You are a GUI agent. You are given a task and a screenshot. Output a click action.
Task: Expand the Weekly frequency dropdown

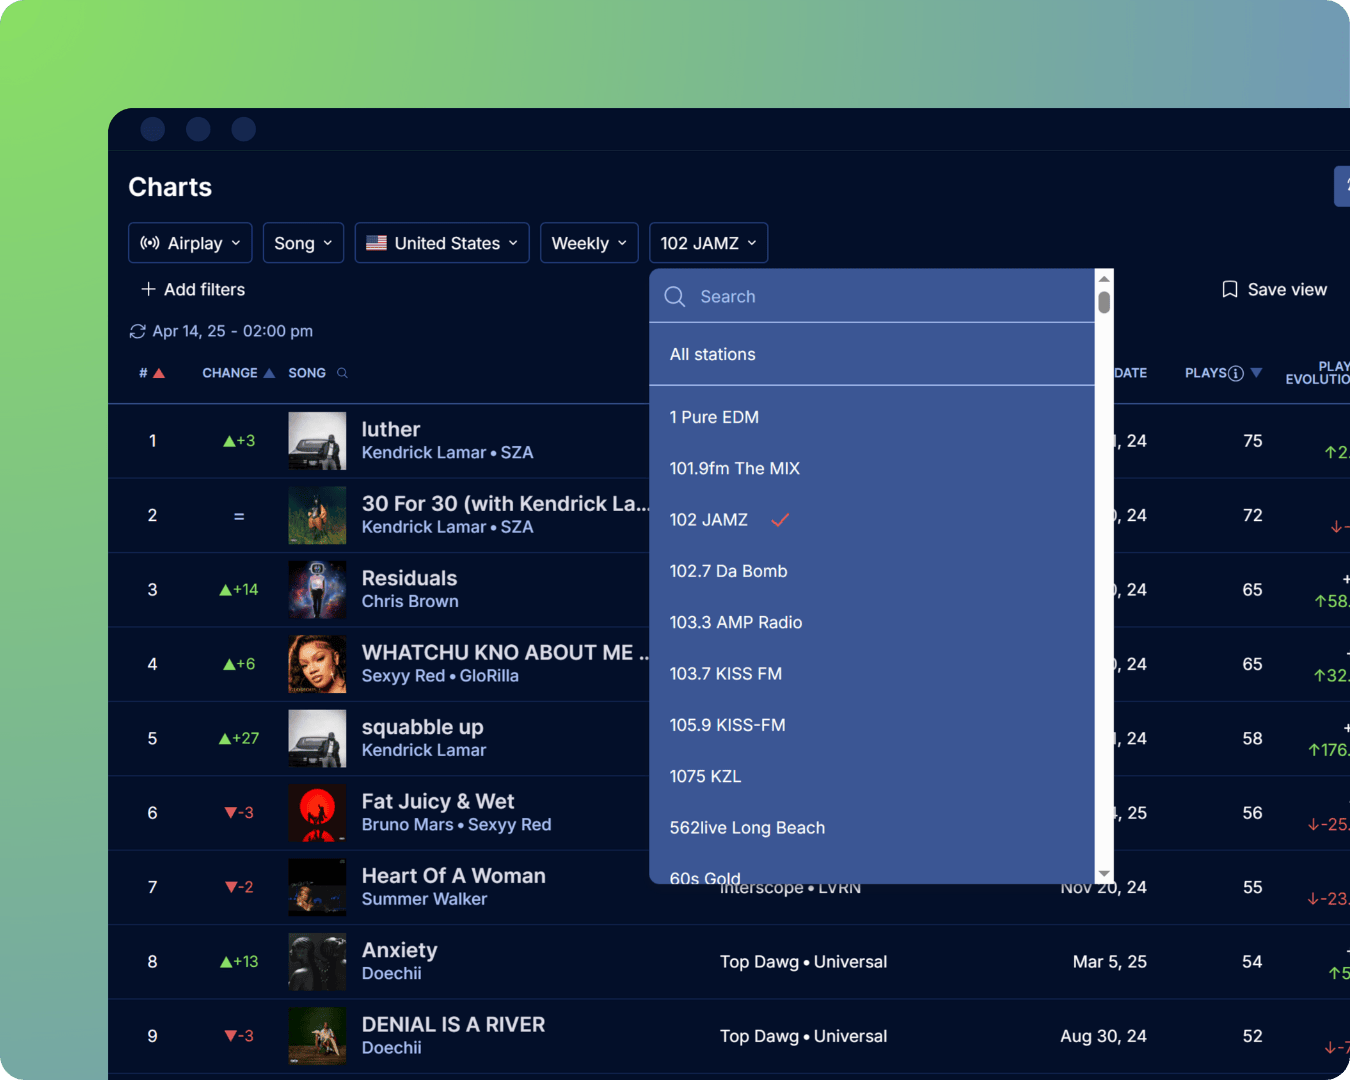(x=589, y=242)
